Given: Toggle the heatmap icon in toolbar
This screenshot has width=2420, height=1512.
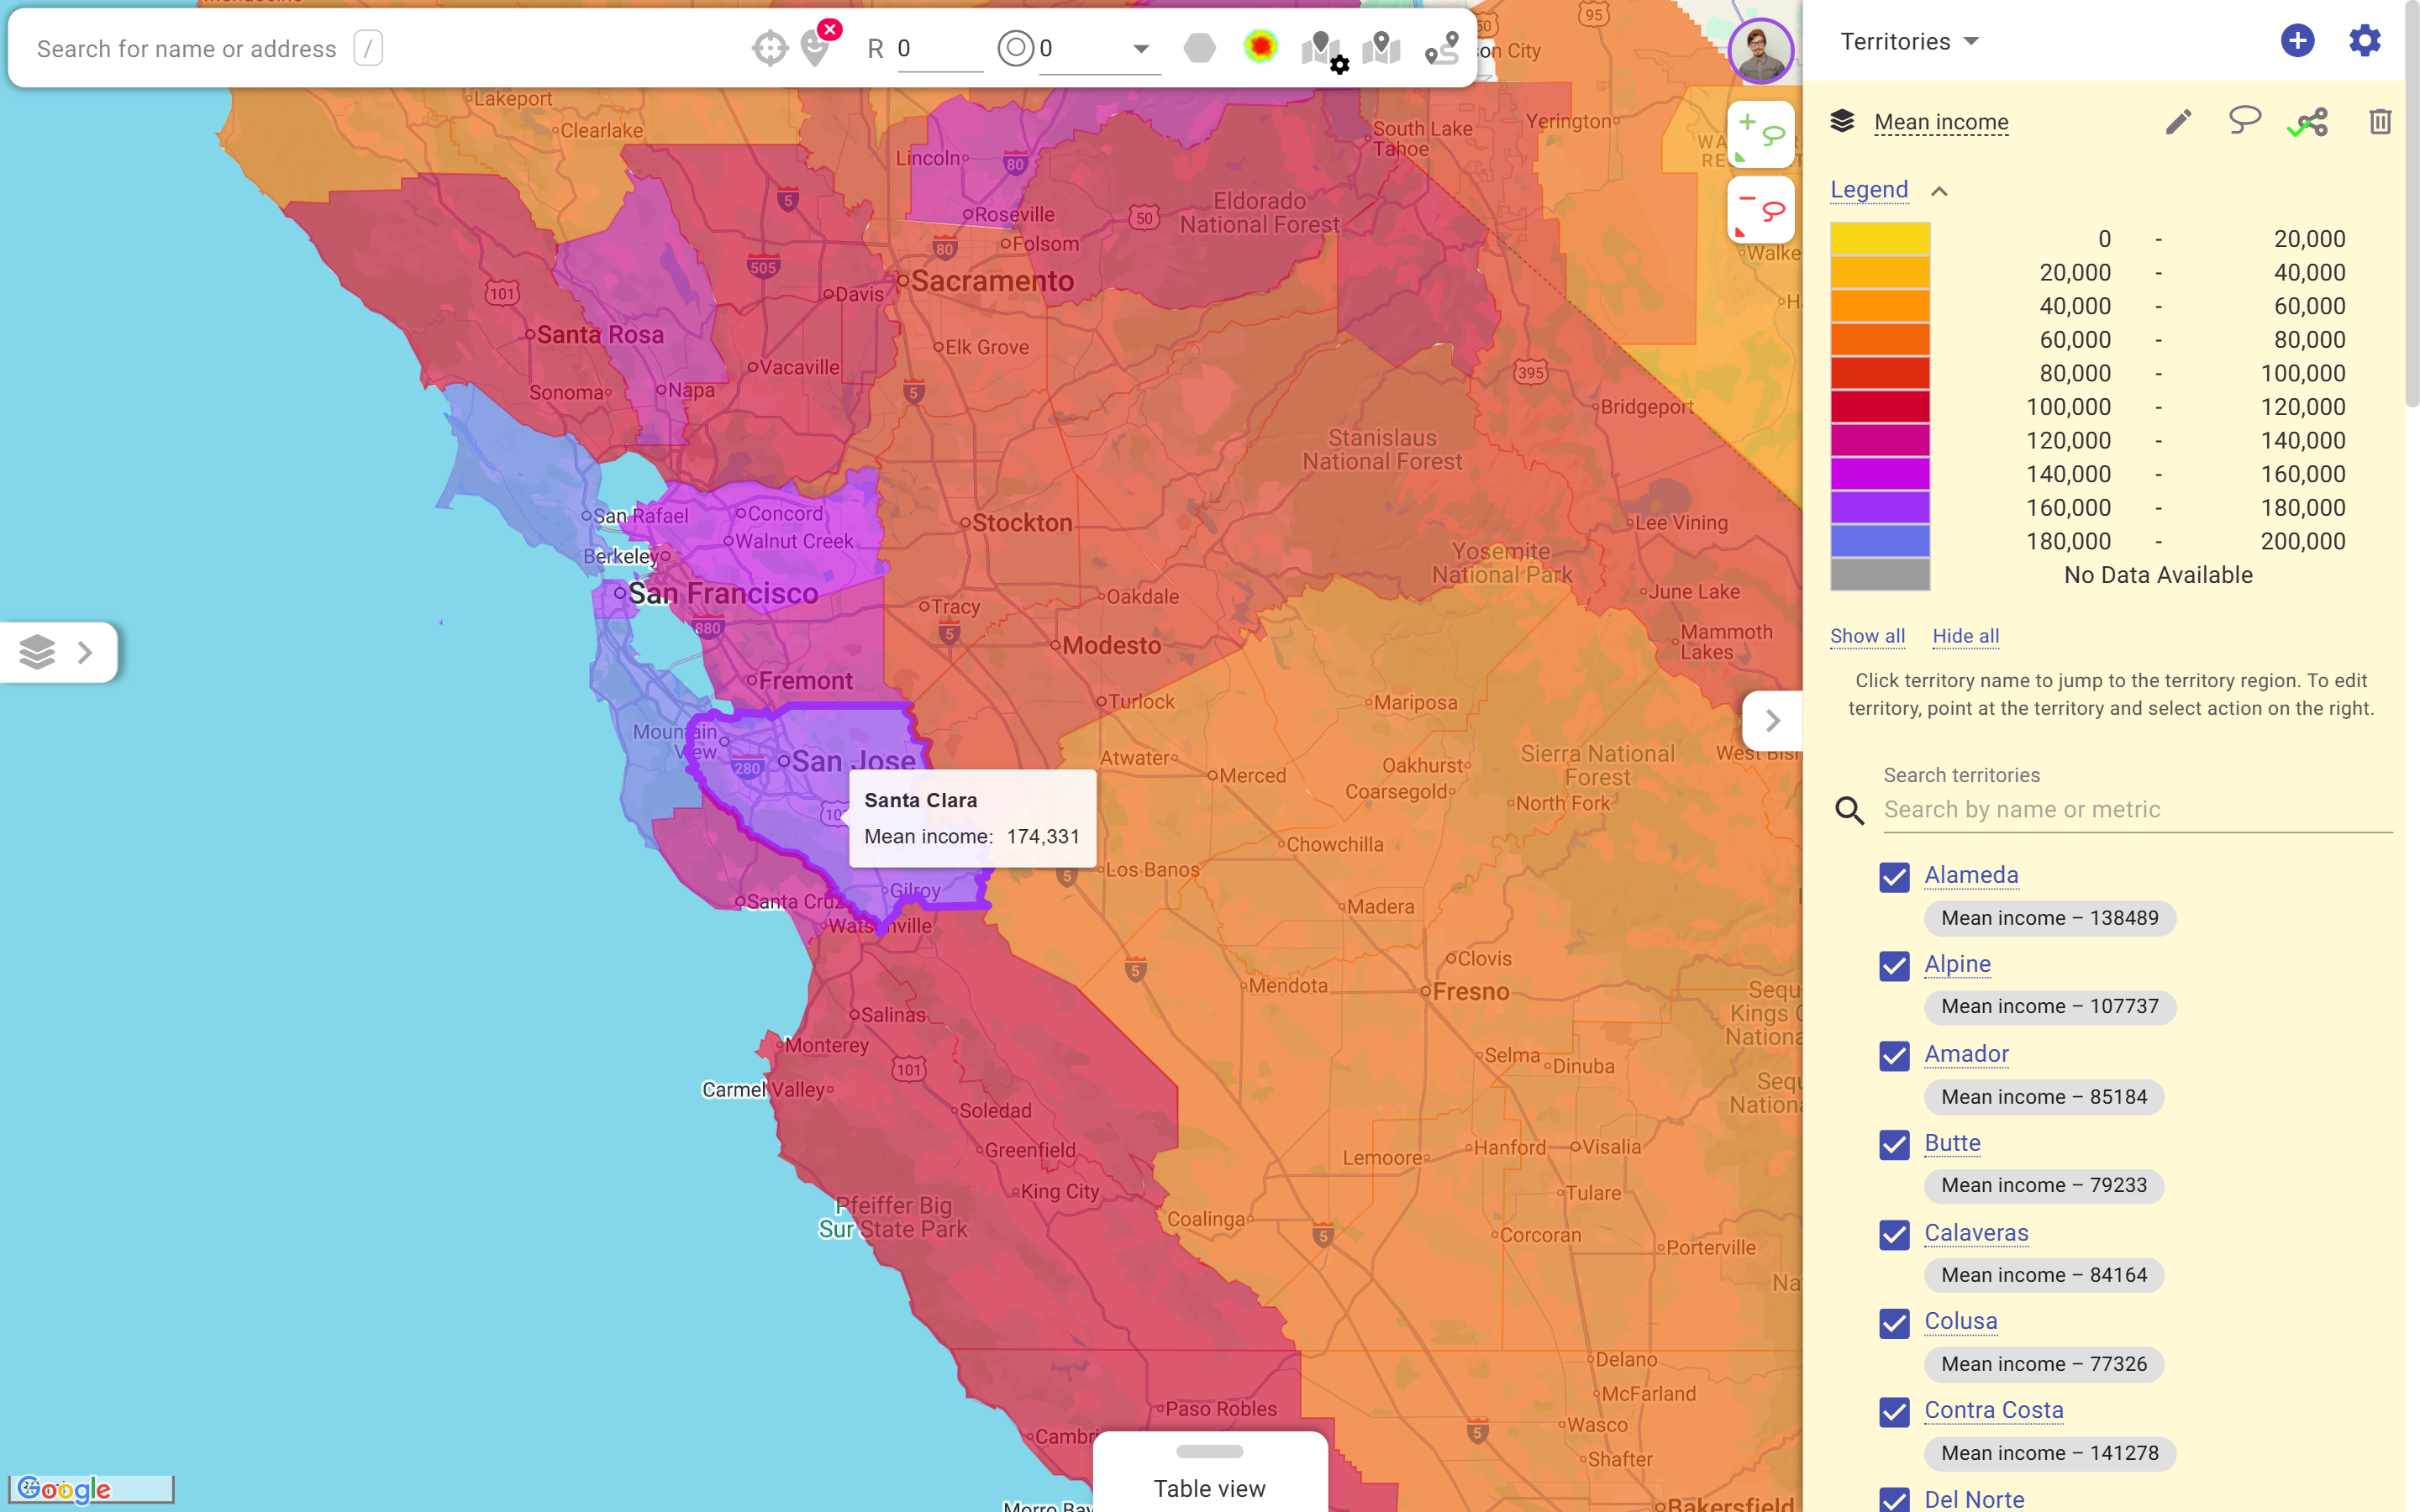Looking at the screenshot, I should (1260, 47).
